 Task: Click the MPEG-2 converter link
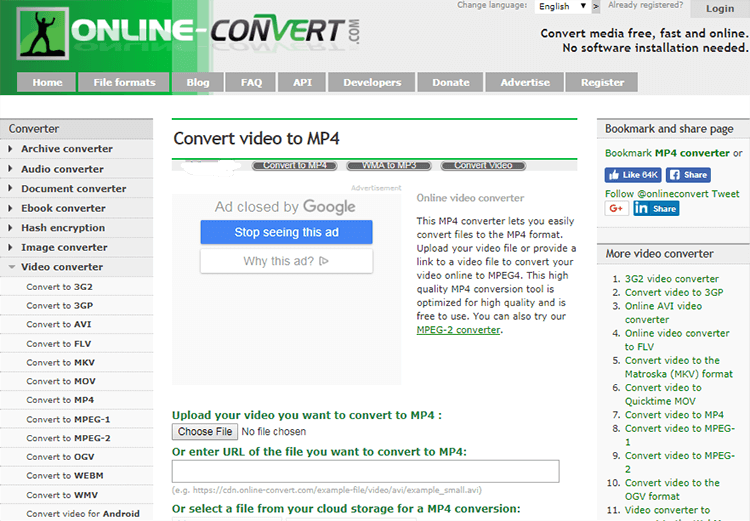(x=458, y=330)
